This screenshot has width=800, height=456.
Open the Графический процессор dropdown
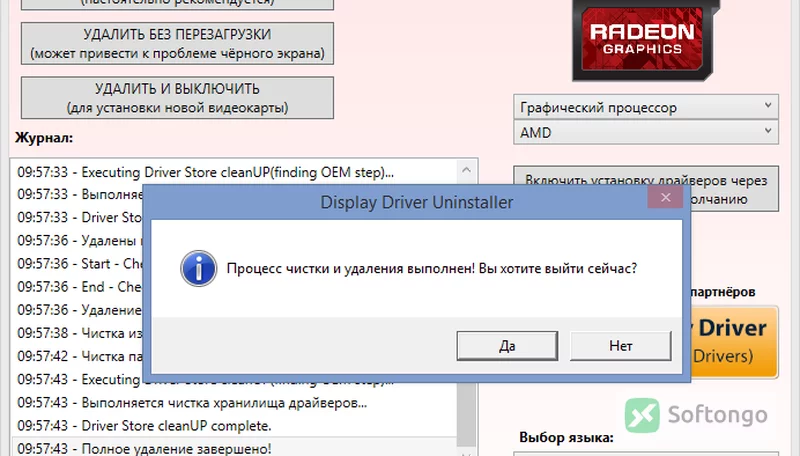(646, 107)
